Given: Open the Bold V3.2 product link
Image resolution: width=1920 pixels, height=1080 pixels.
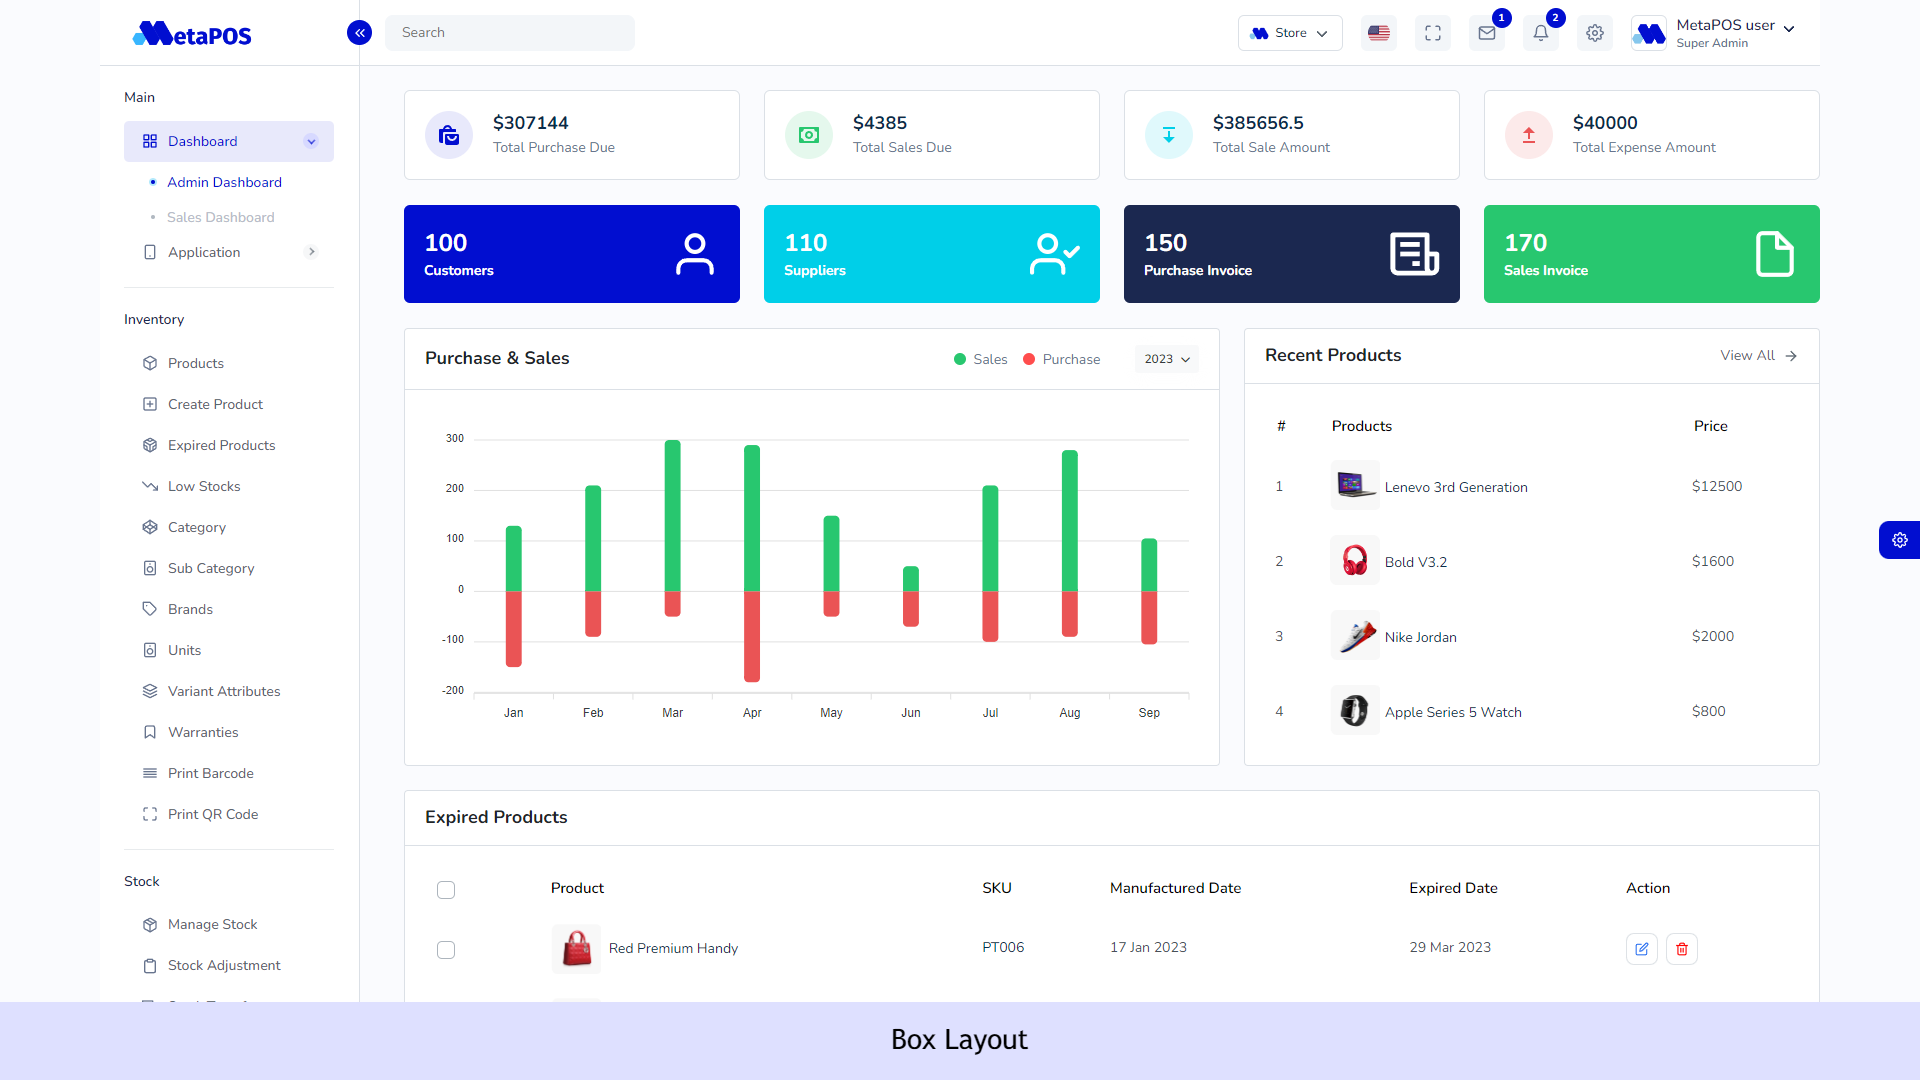Looking at the screenshot, I should pos(1415,562).
